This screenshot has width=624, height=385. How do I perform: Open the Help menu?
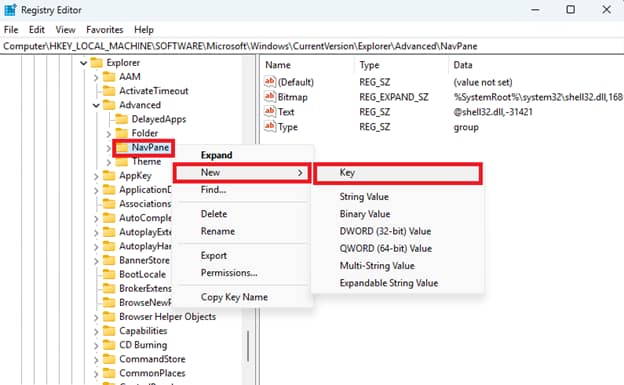(144, 30)
